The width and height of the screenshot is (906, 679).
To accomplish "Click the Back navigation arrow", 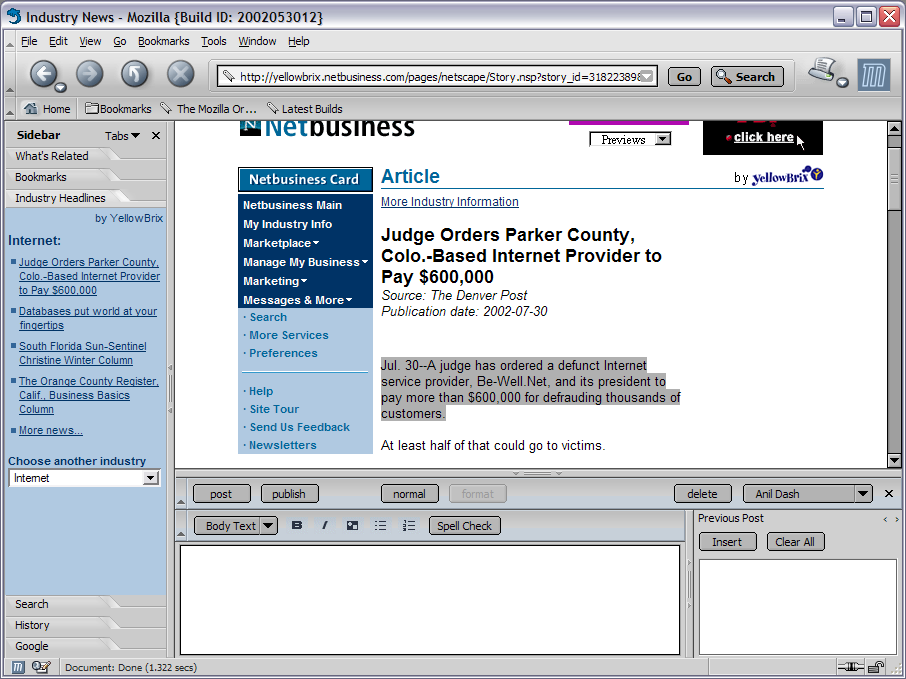I will tap(43, 74).
